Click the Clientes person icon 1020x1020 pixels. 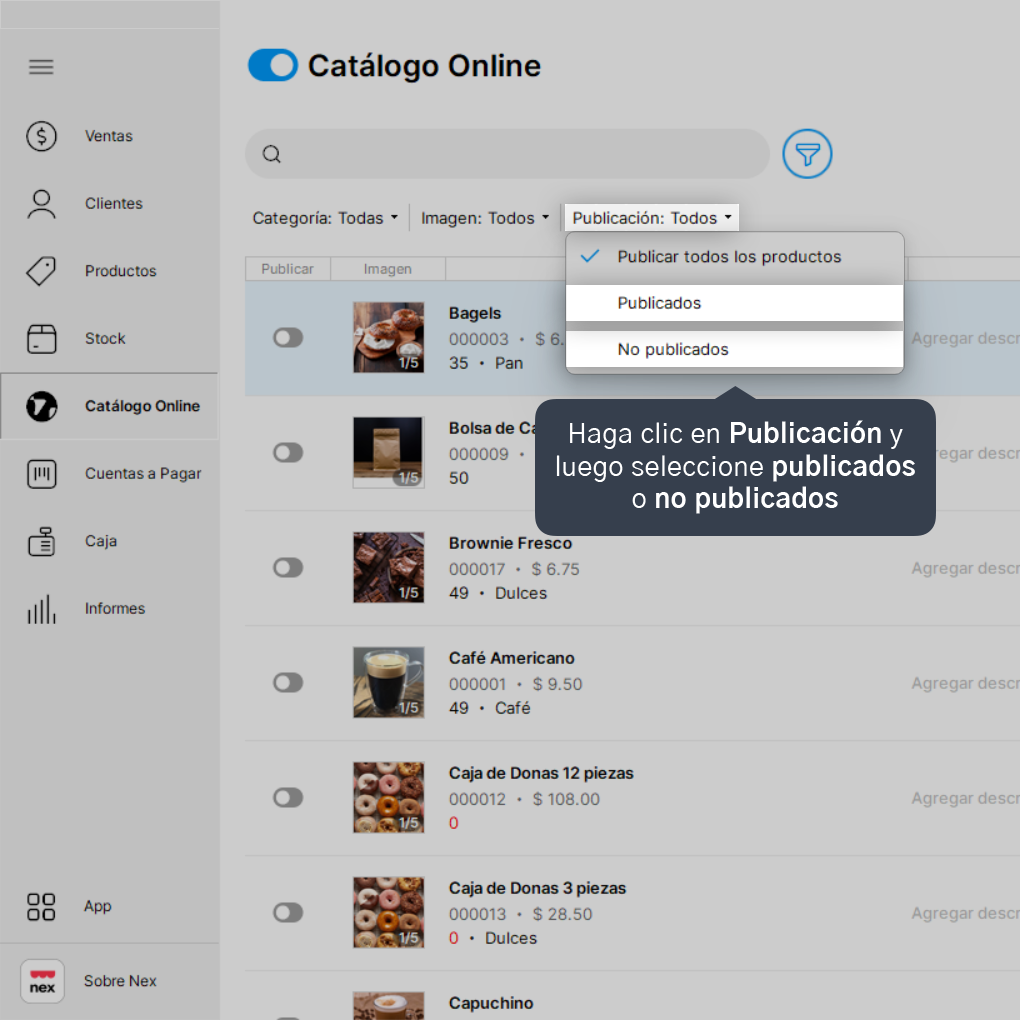(42, 204)
